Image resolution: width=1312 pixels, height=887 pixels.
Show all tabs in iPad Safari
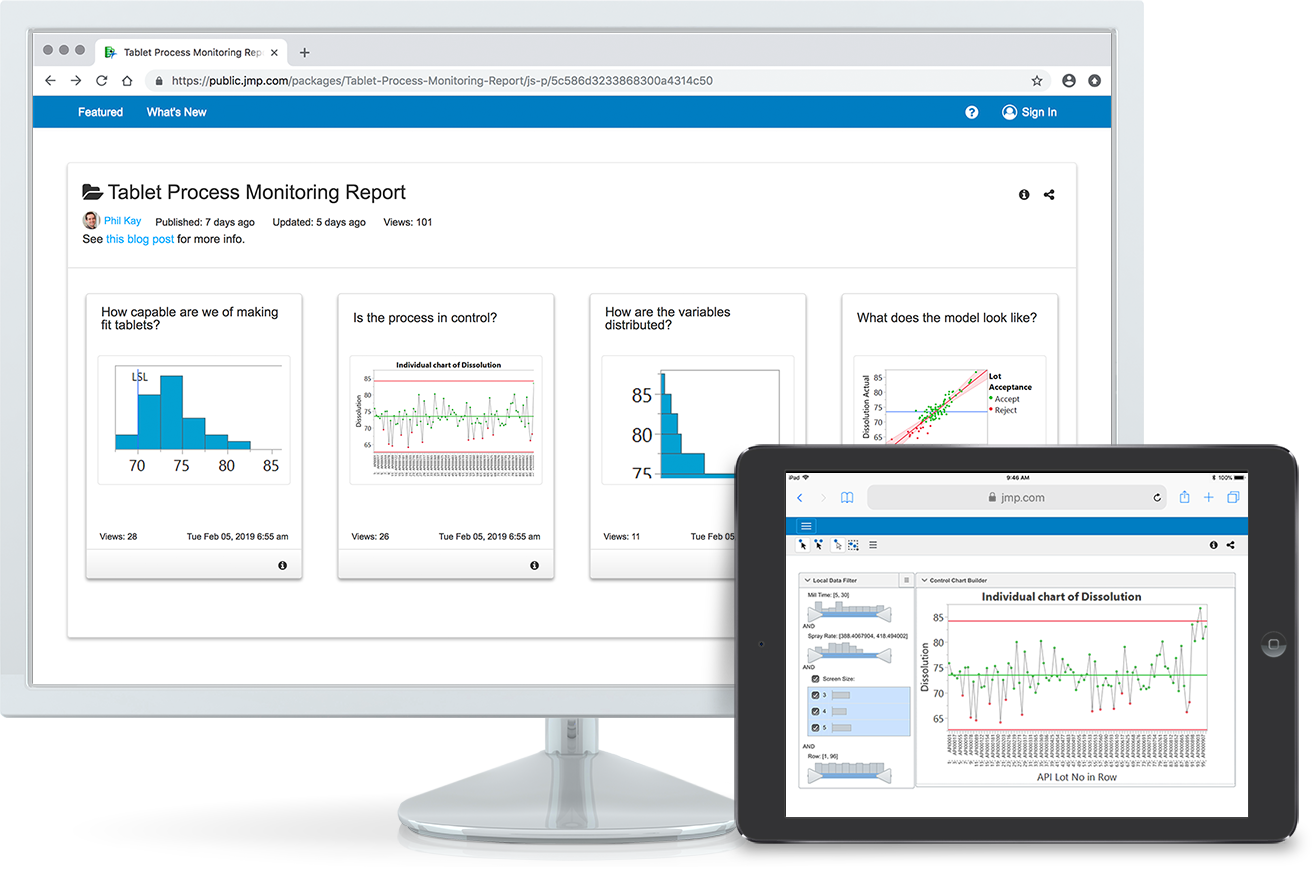[1233, 497]
